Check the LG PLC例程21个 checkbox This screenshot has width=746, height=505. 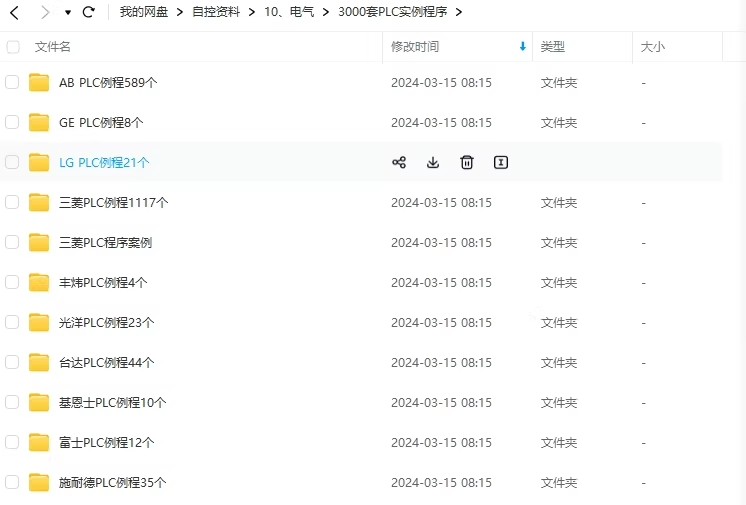tap(12, 162)
